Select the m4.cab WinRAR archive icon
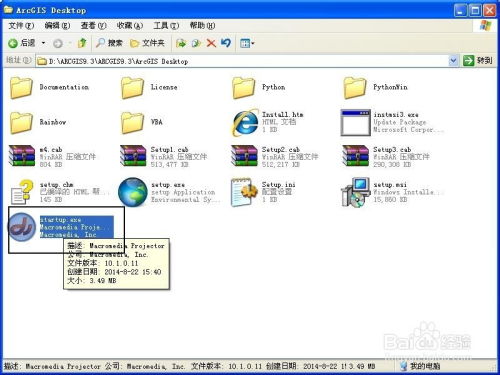The height and width of the screenshot is (375, 500). coord(22,156)
